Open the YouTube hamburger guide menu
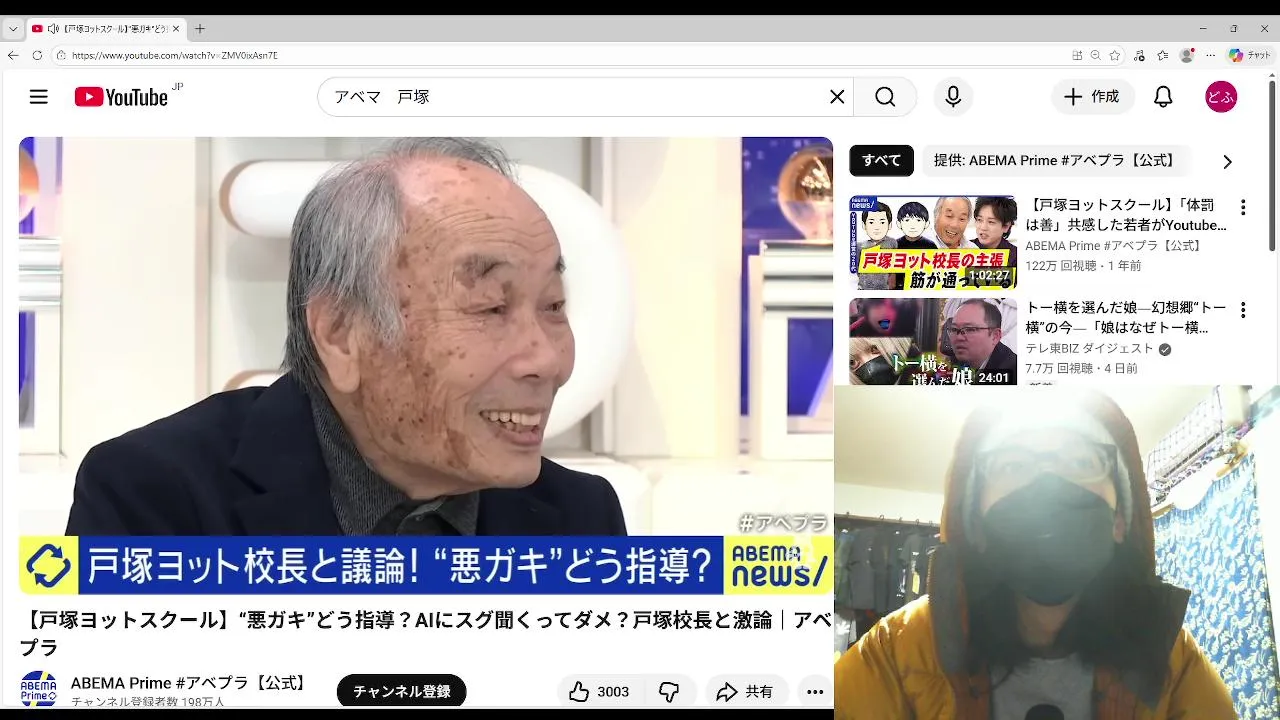This screenshot has height=720, width=1280. coord(39,97)
